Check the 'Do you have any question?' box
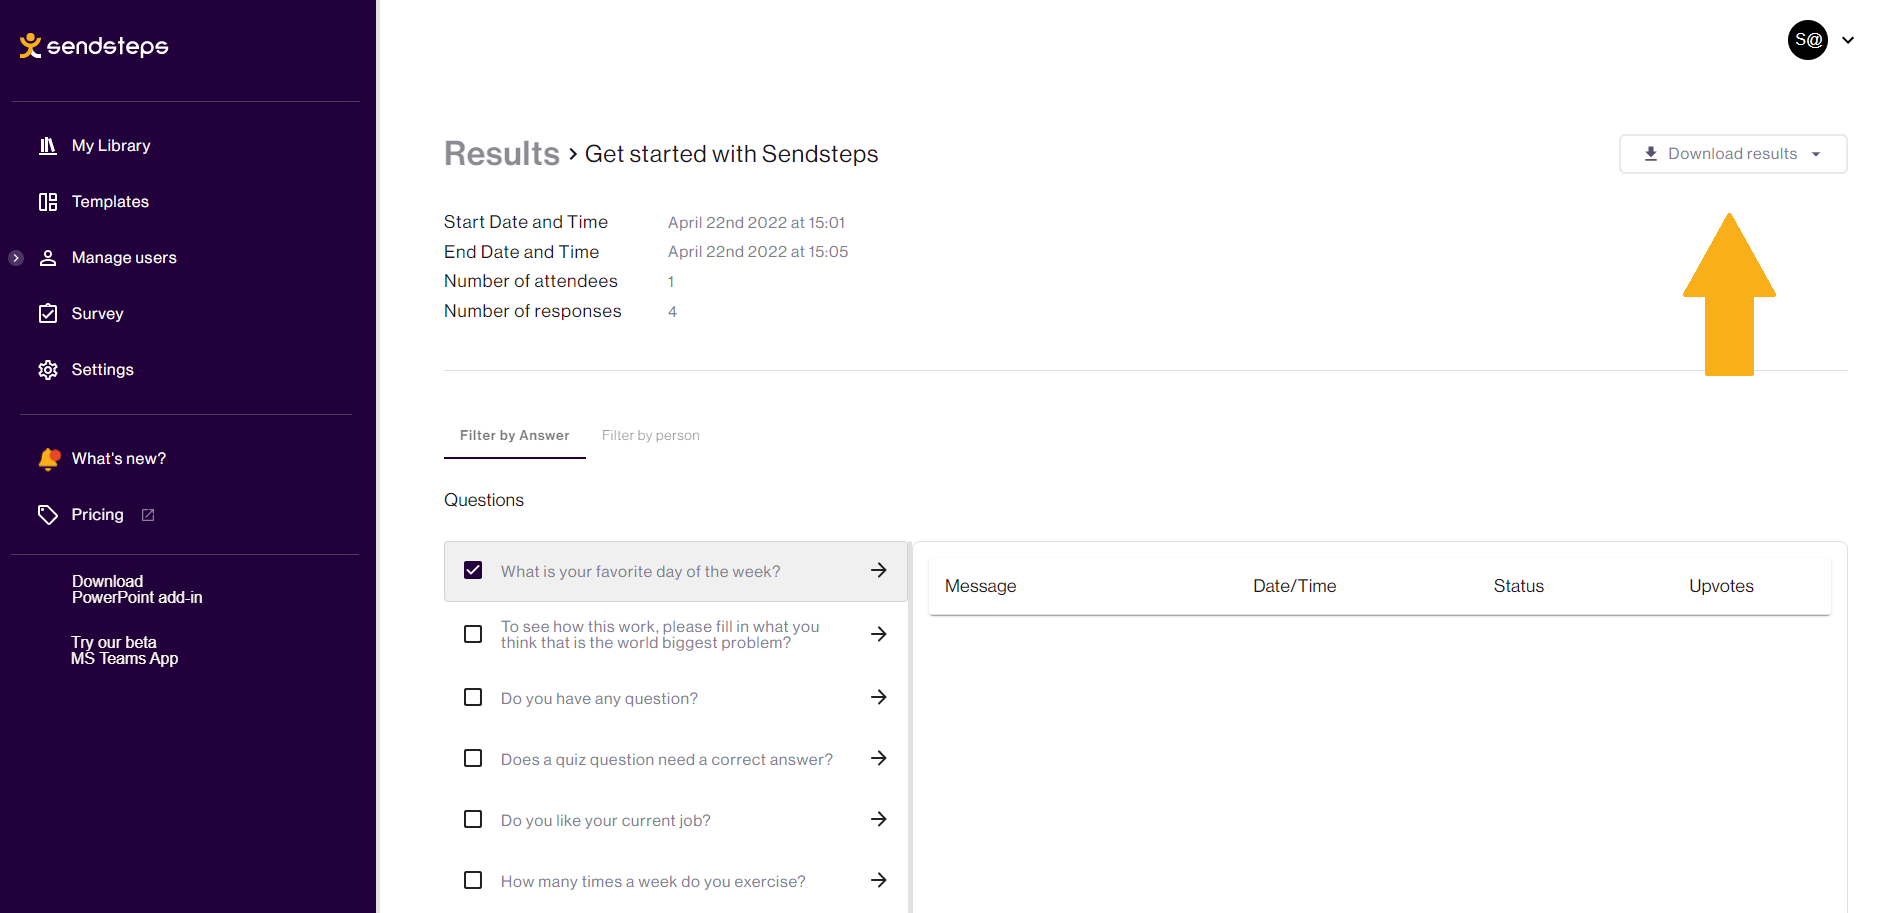Screen dimensions: 1879x913 tap(473, 697)
